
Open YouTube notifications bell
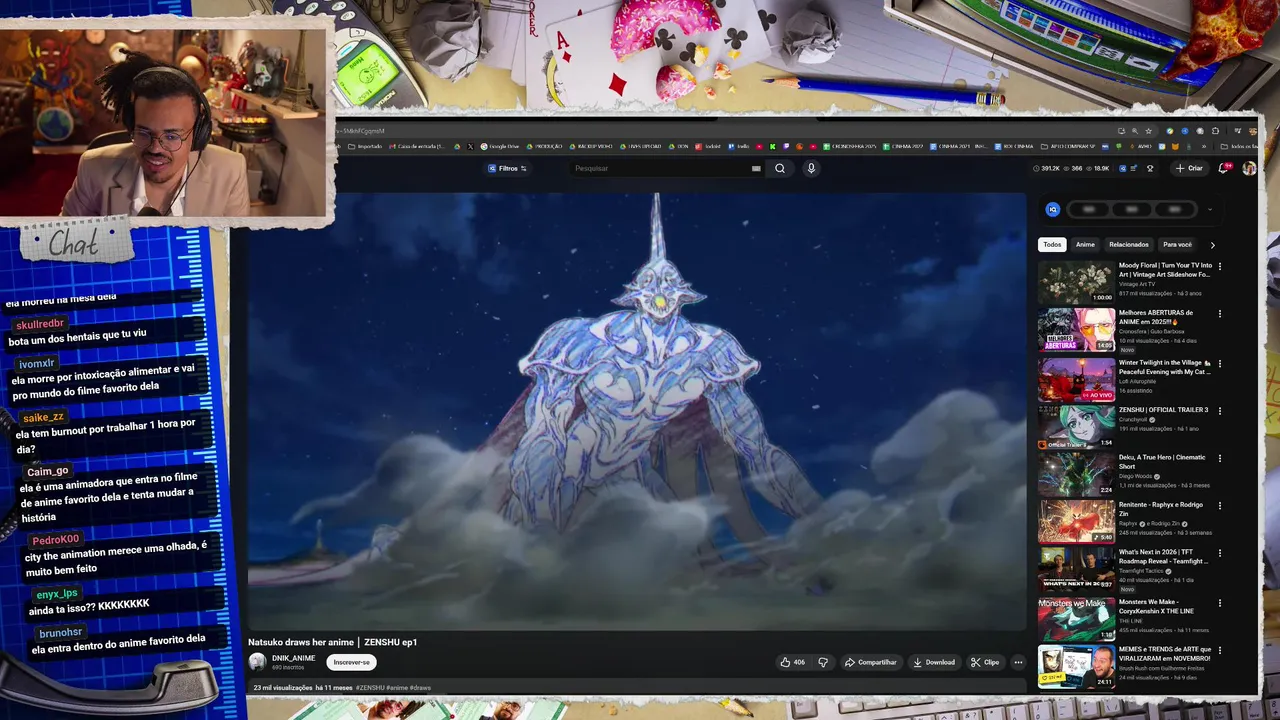tap(1223, 168)
